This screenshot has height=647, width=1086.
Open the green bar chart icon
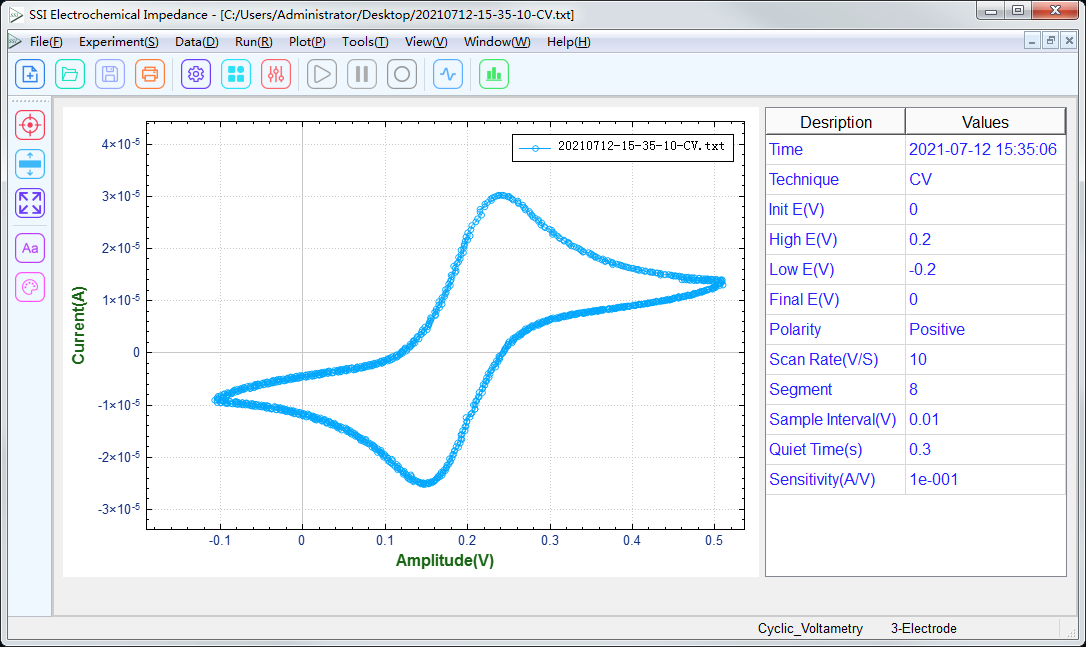(494, 74)
